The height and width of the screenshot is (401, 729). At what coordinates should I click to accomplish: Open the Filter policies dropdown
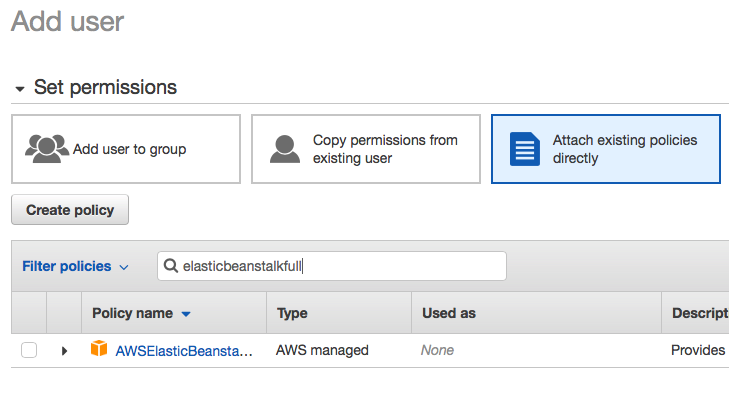tap(76, 266)
